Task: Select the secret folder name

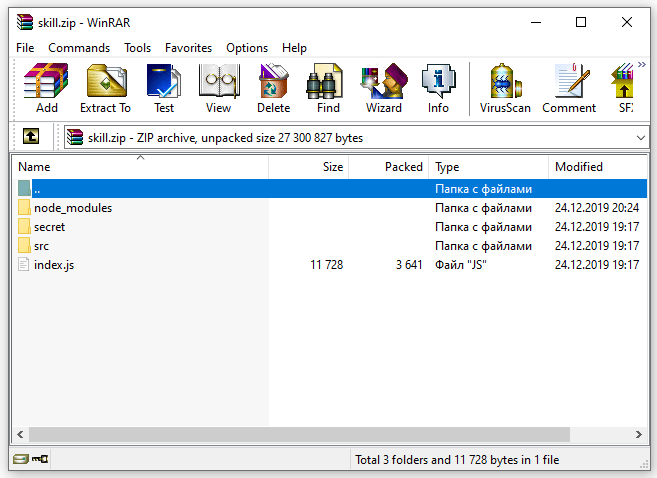Action: coord(49,227)
